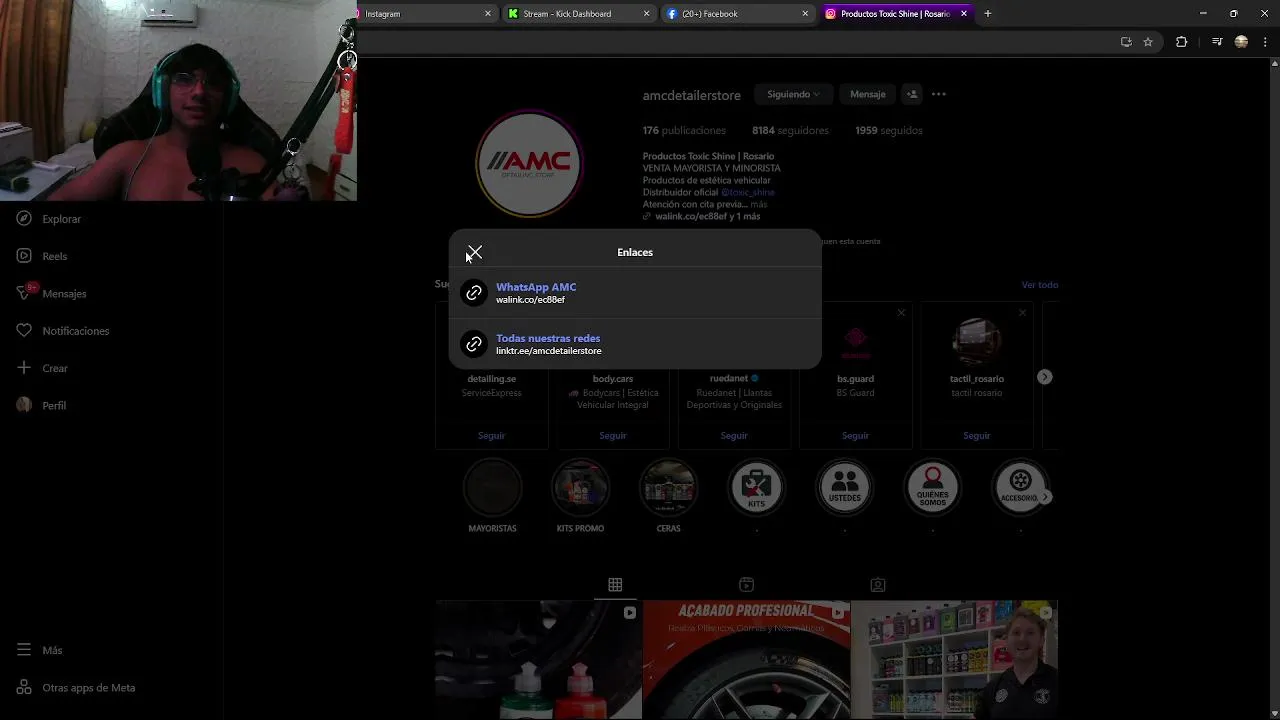Click the similar accounts person icon button

click(x=912, y=94)
